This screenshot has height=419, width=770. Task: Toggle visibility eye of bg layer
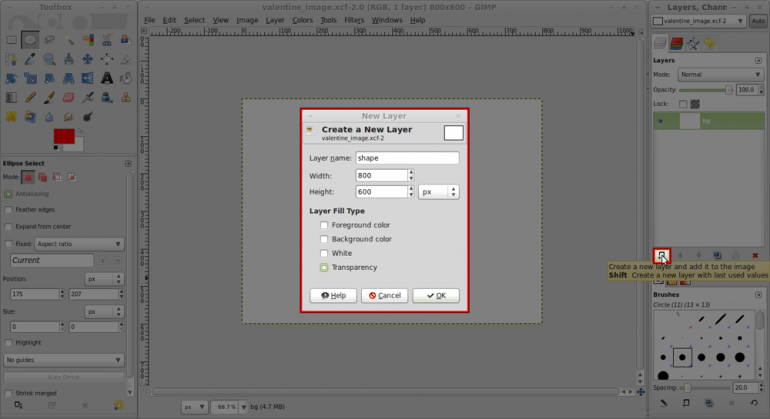click(x=660, y=121)
